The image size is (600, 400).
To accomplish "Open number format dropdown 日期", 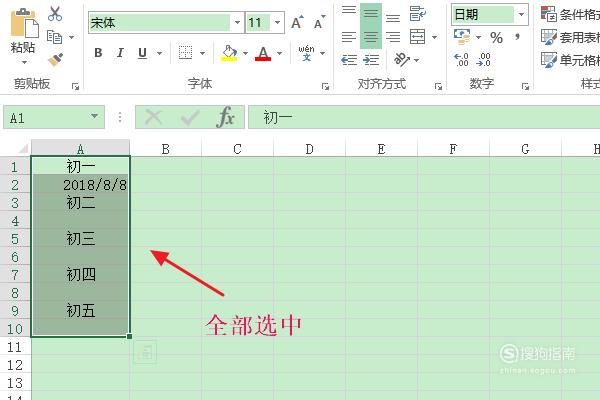I will 521,15.
